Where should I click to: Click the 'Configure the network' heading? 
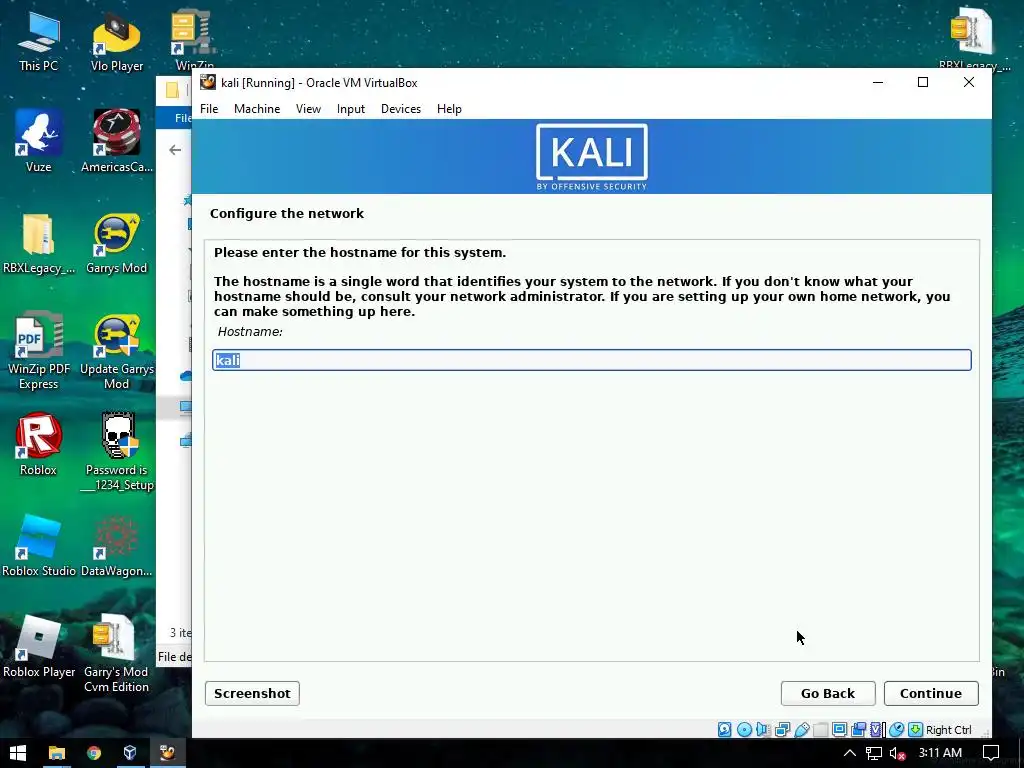click(287, 214)
